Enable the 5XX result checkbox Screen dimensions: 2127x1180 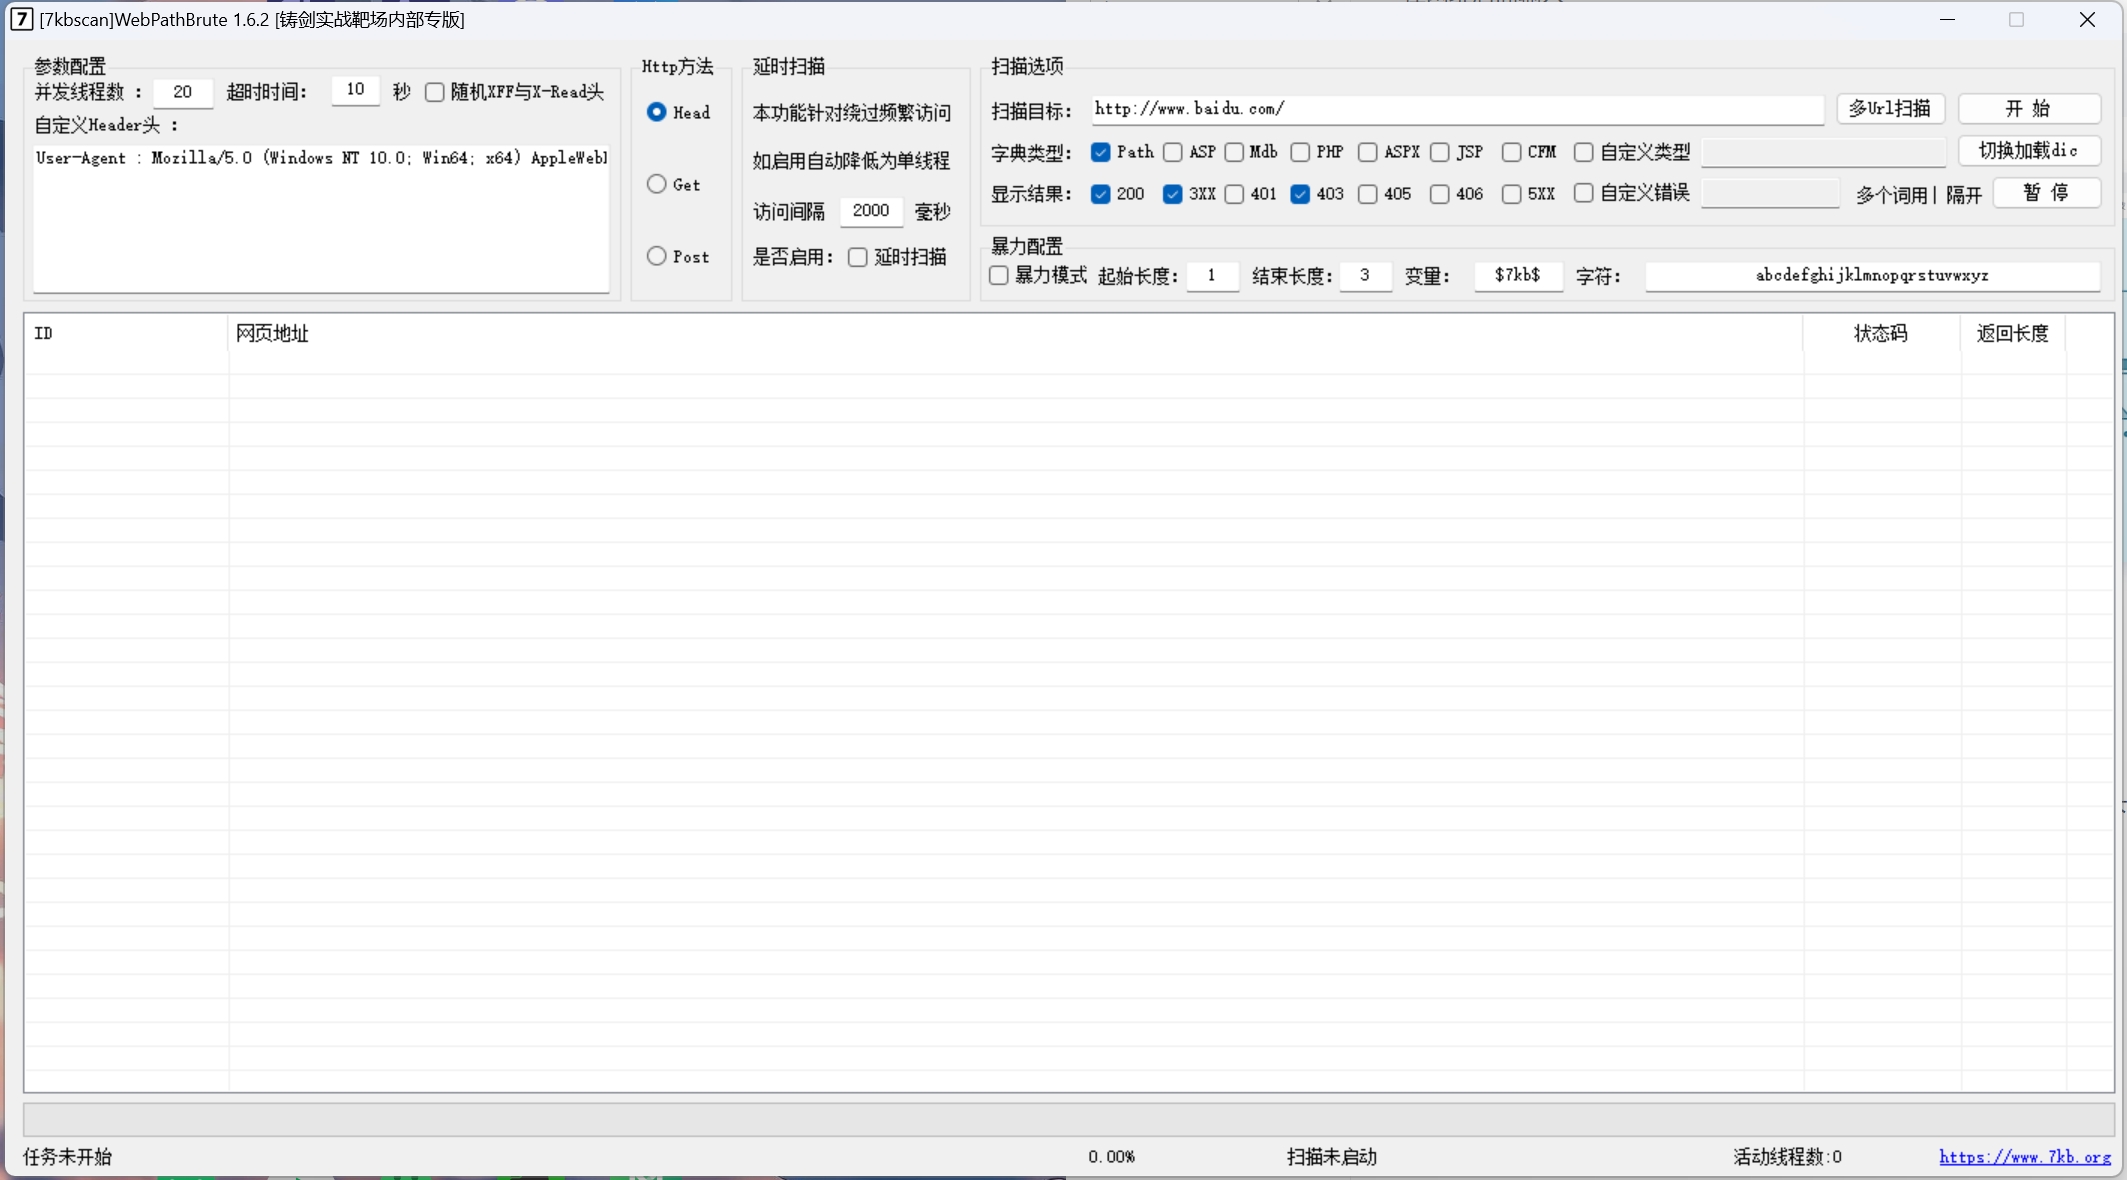1511,194
